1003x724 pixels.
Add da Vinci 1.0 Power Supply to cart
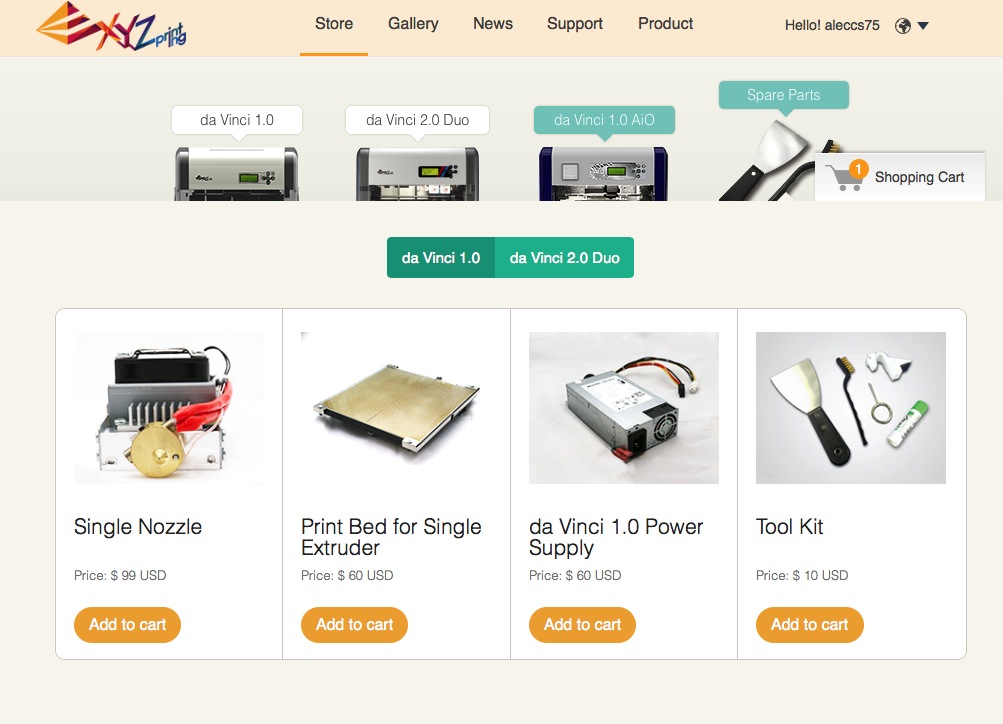pos(582,625)
